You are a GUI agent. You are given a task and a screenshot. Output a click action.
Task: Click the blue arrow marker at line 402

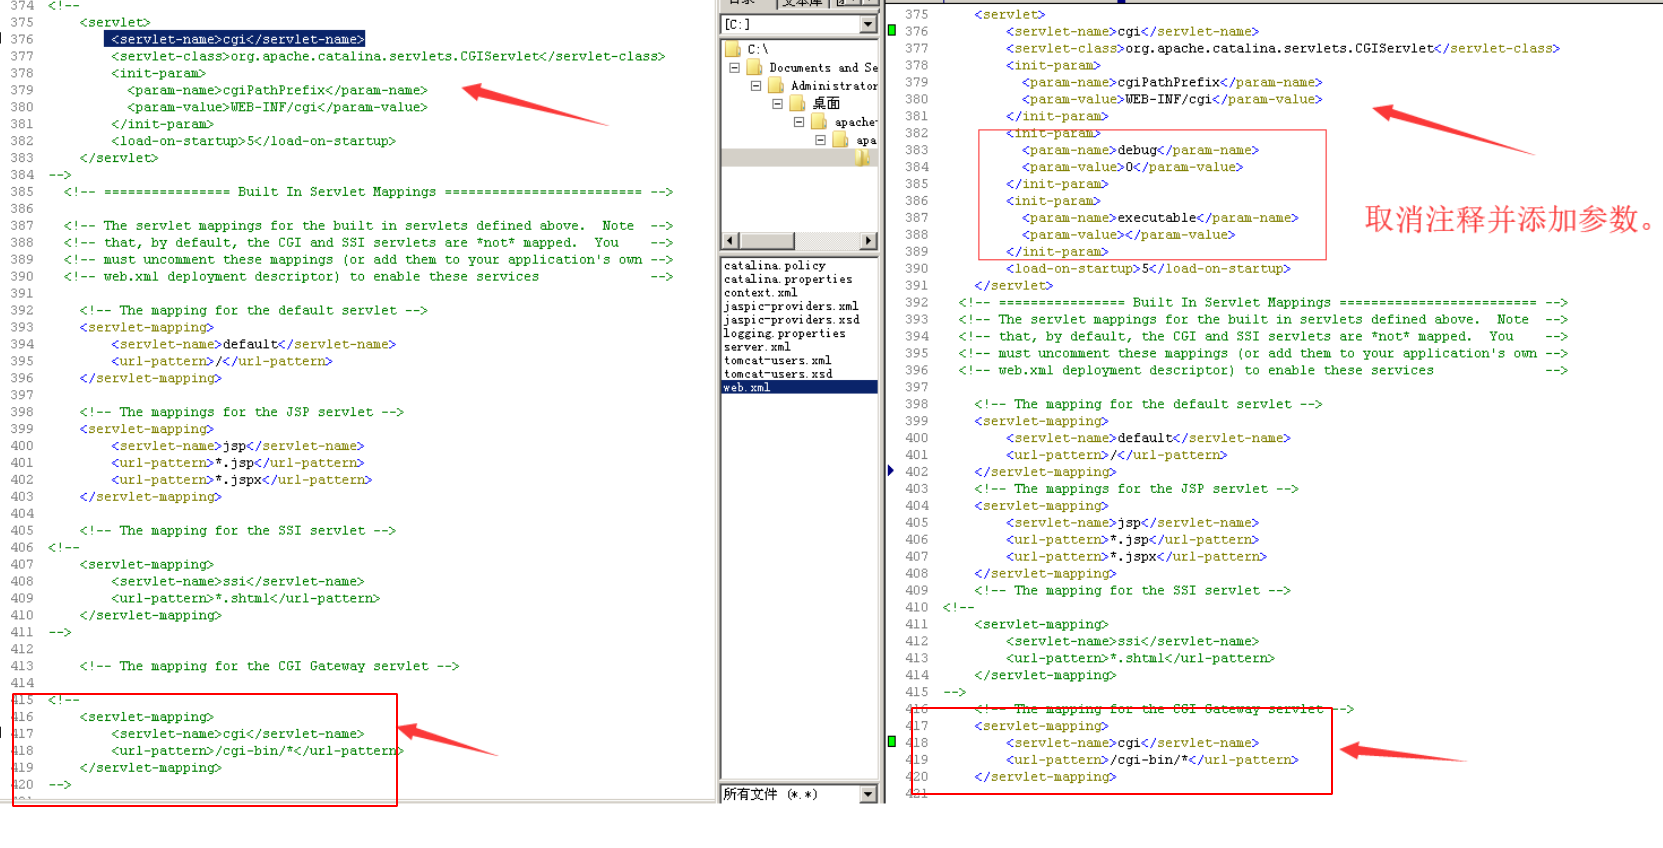coord(890,471)
